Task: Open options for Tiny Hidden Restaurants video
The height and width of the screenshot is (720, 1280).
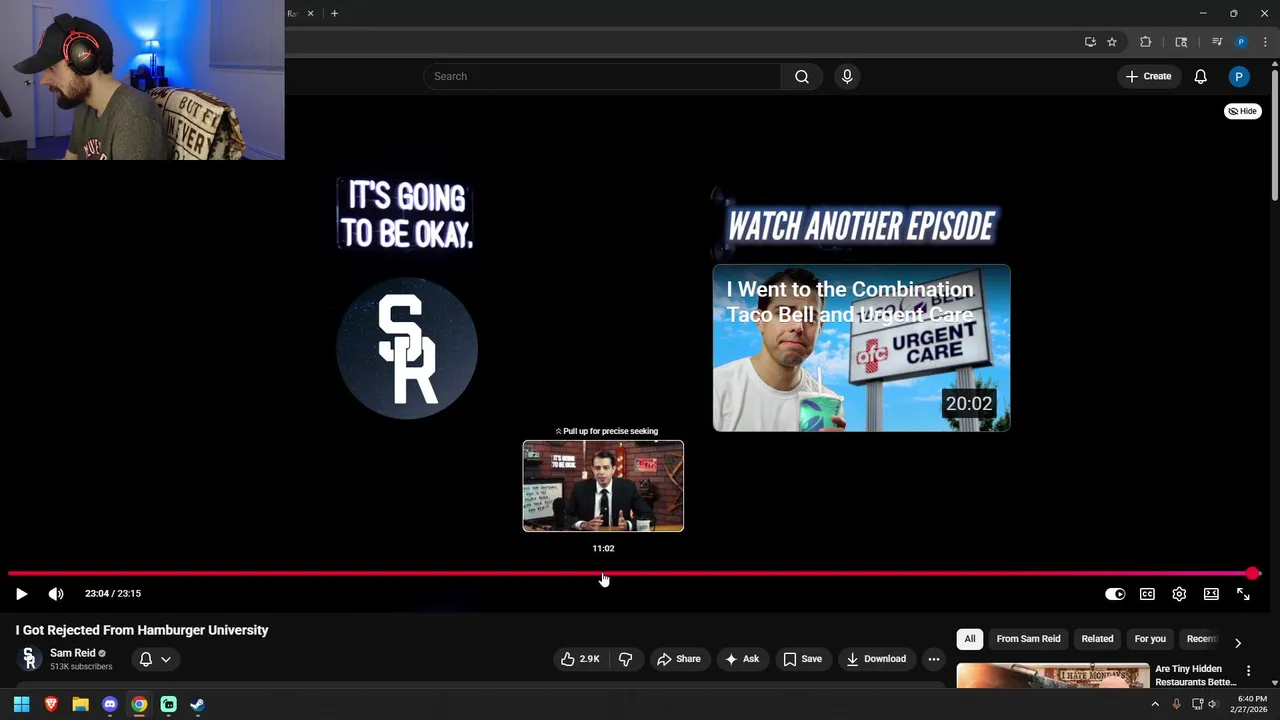Action: click(1248, 671)
